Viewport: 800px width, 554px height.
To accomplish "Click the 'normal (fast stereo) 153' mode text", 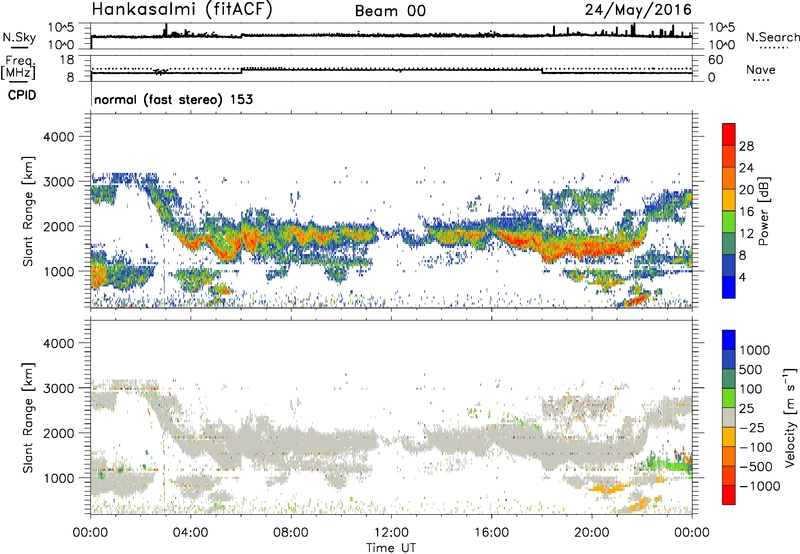I will point(173,100).
